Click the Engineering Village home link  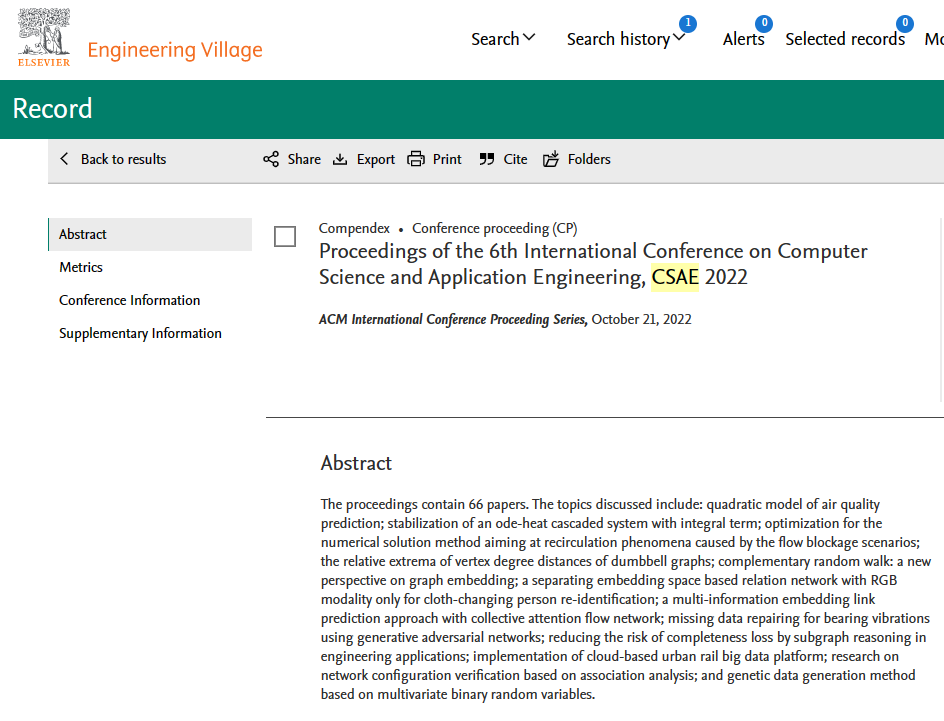click(x=175, y=50)
